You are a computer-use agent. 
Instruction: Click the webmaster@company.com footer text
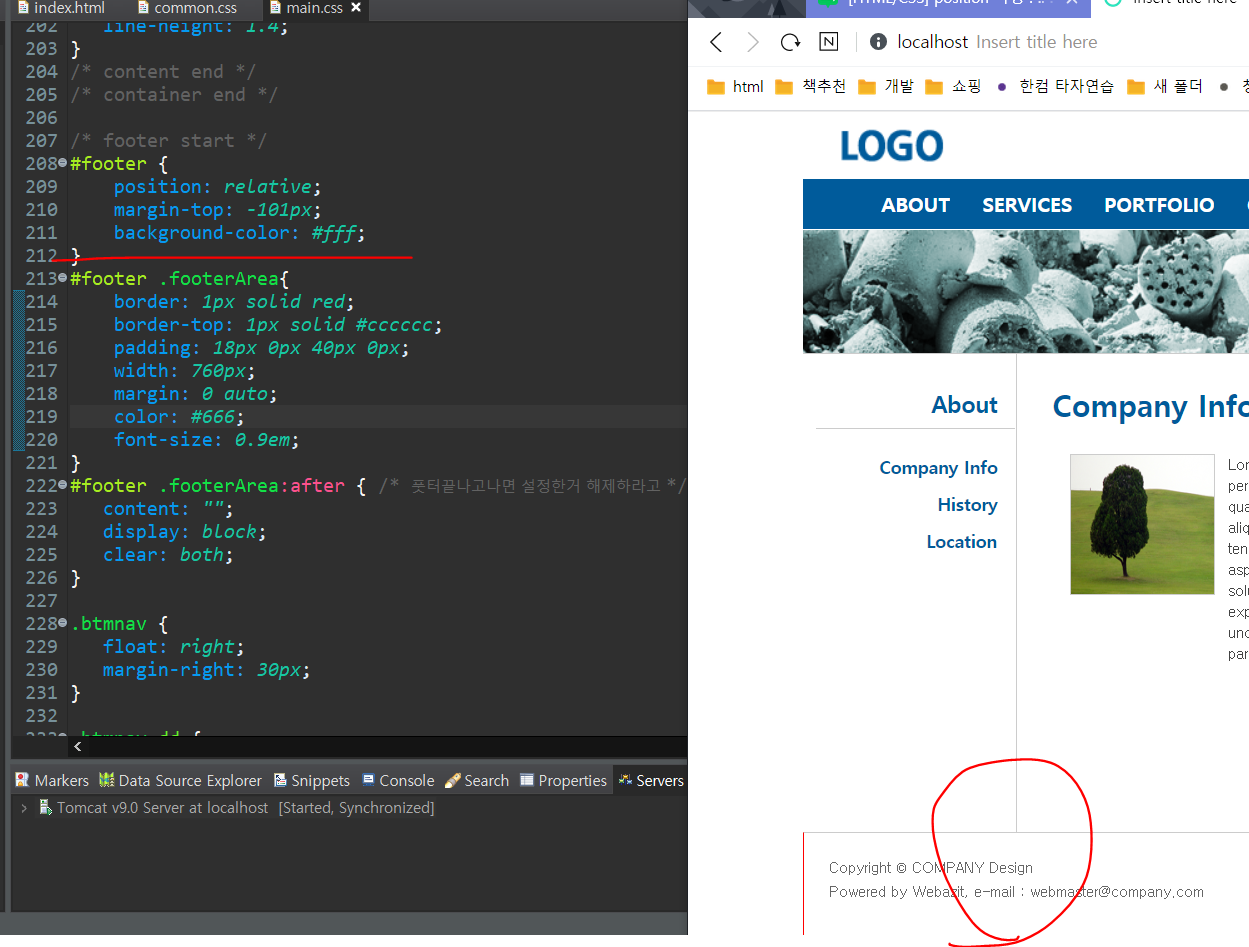[x=1117, y=892]
